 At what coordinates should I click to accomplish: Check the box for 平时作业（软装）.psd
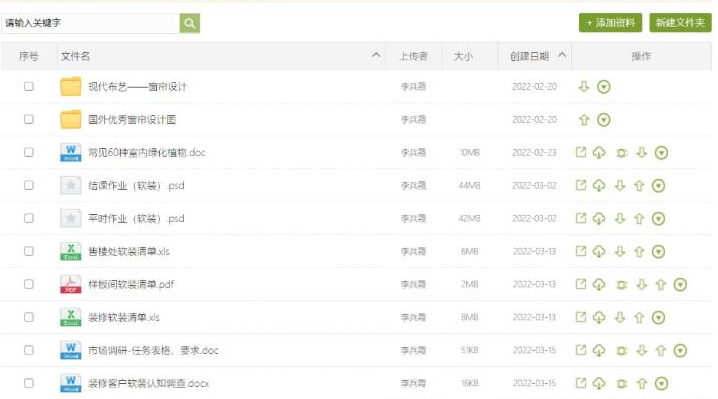click(x=29, y=218)
